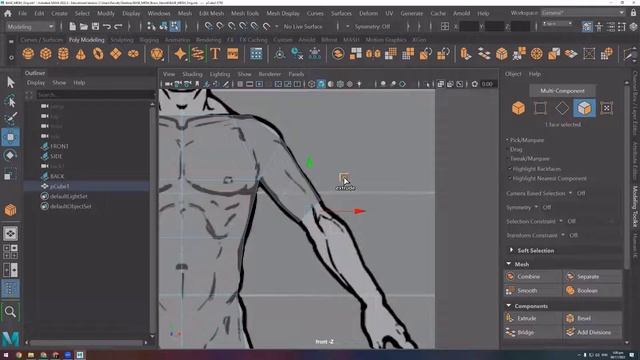
Task: Switch to Face selection mode in toolkit
Action: click(x=584, y=108)
